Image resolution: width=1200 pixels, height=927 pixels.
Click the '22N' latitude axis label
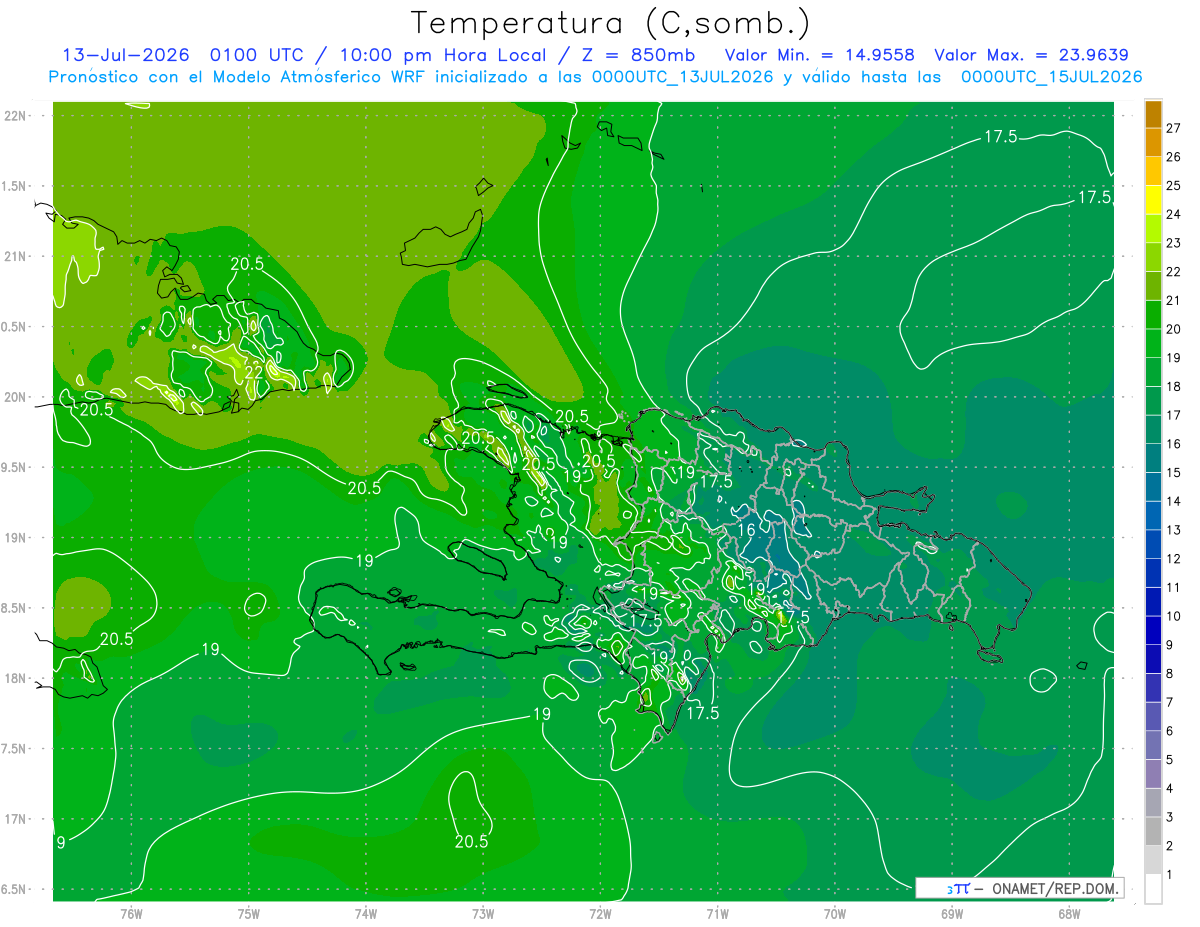click(x=16, y=115)
